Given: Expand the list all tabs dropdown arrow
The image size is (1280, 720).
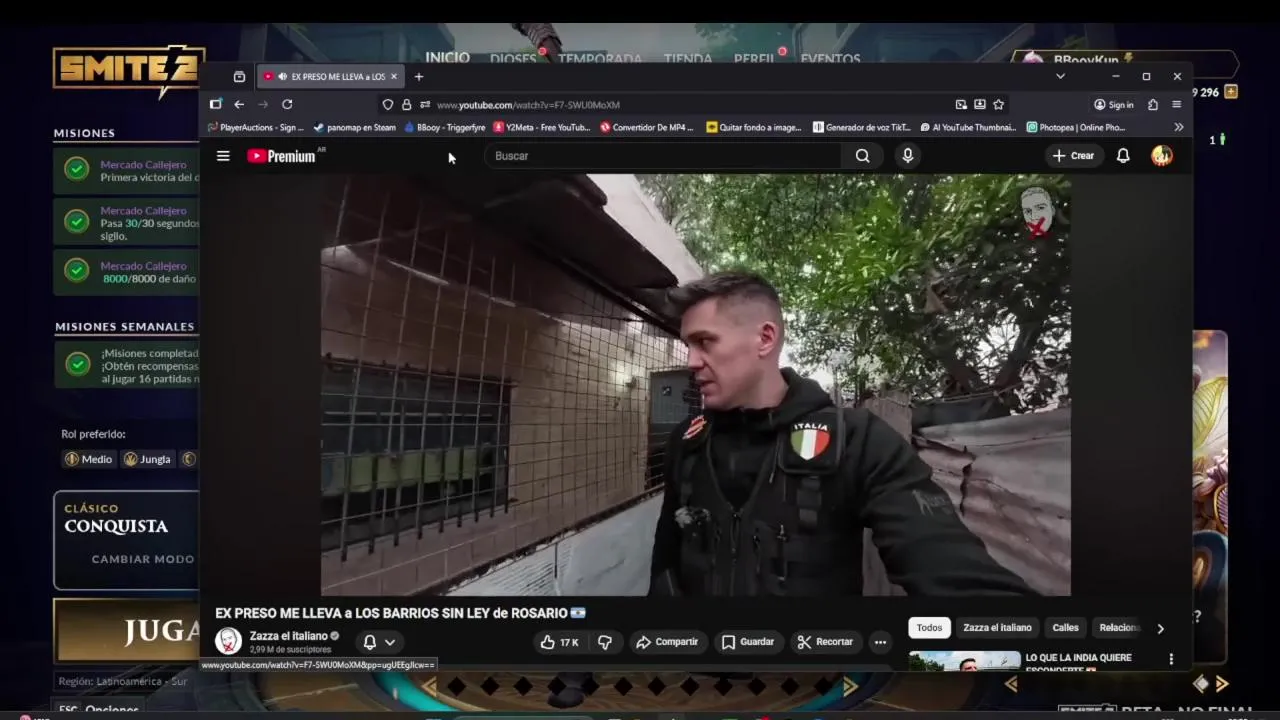Looking at the screenshot, I should click(x=1060, y=77).
